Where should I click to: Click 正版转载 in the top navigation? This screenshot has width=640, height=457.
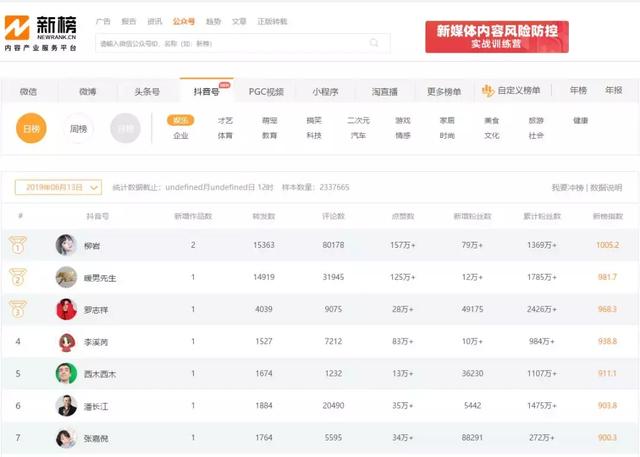coord(272,21)
